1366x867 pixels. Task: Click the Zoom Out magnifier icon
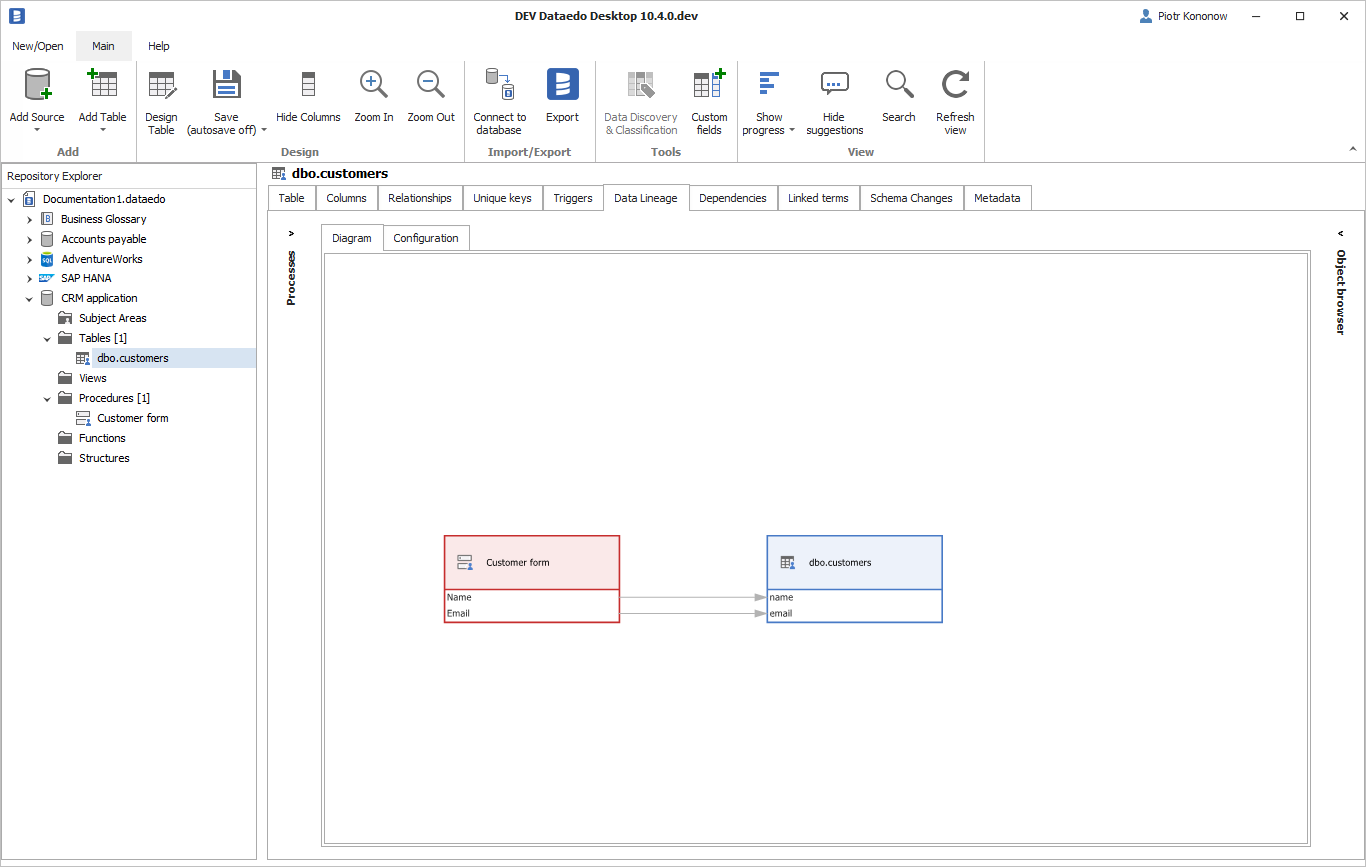coord(431,86)
